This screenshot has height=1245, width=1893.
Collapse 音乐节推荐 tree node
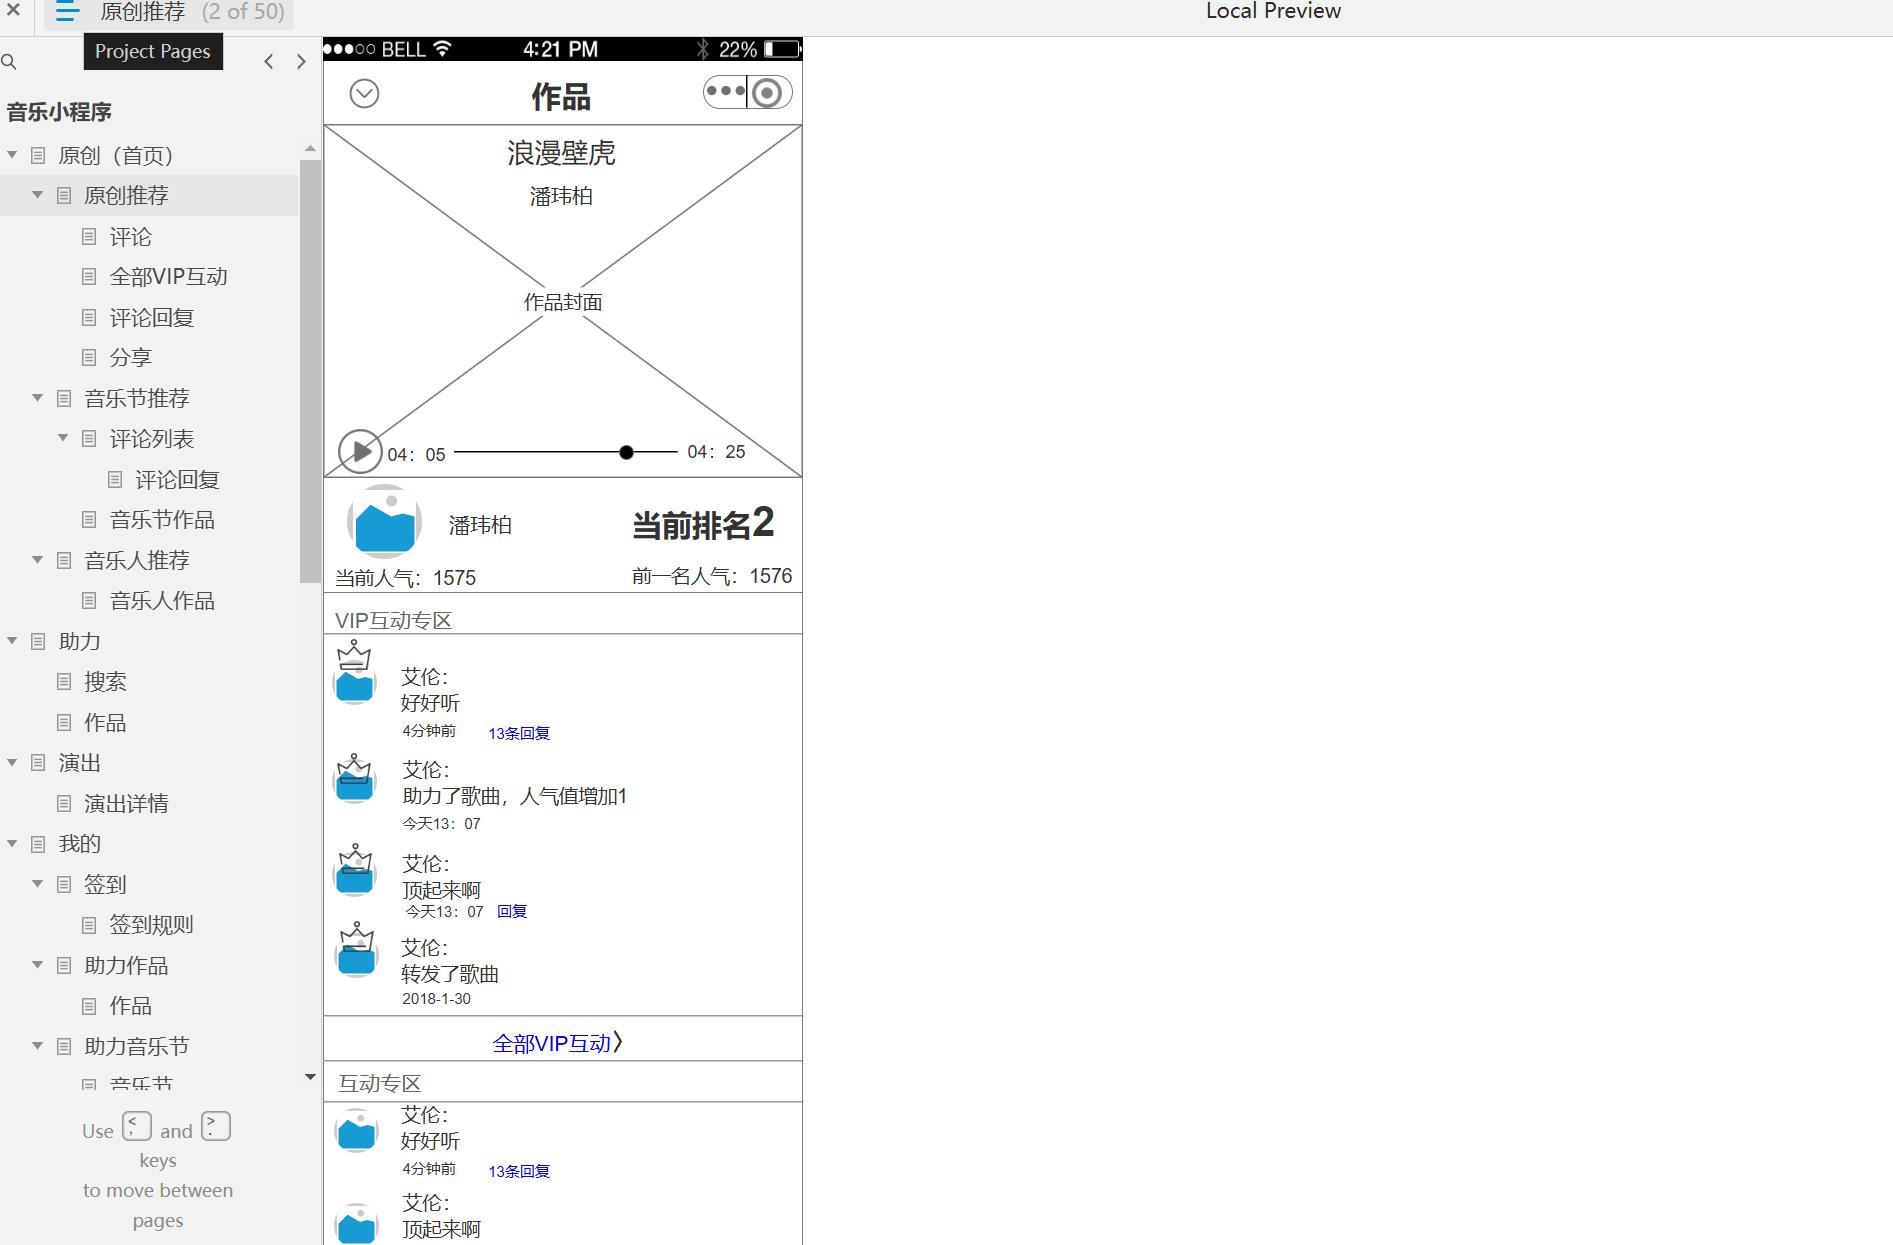pyautogui.click(x=37, y=398)
